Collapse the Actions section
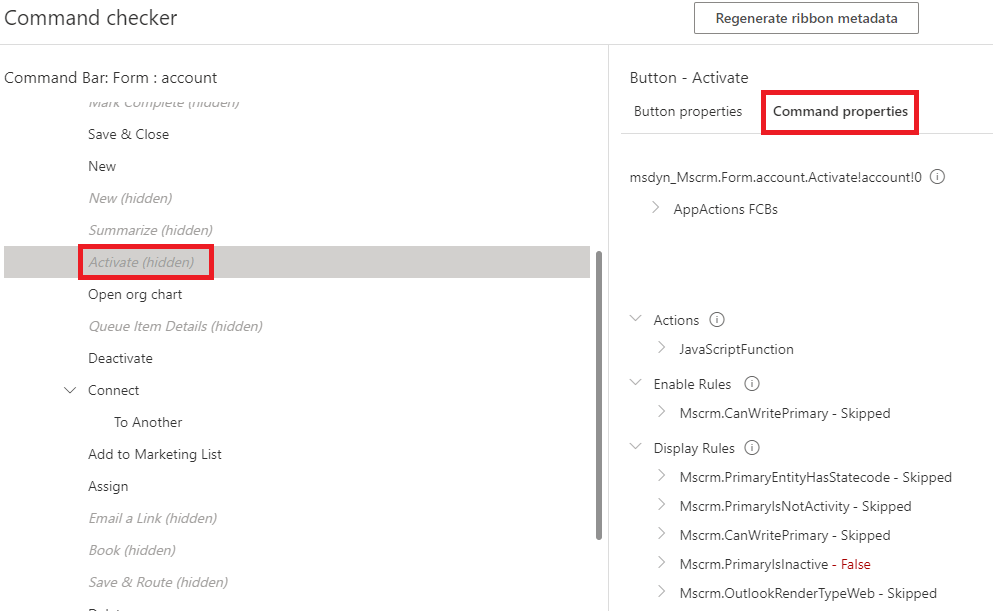Image resolution: width=993 pixels, height=611 pixels. point(636,319)
